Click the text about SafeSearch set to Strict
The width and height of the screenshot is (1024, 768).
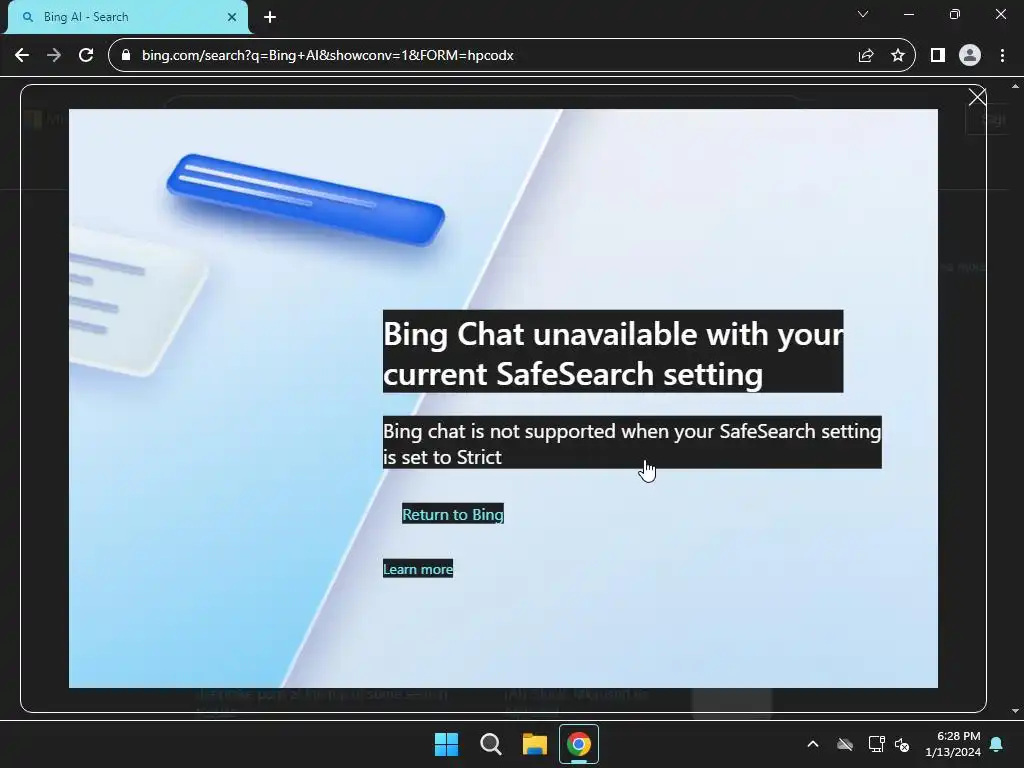632,443
